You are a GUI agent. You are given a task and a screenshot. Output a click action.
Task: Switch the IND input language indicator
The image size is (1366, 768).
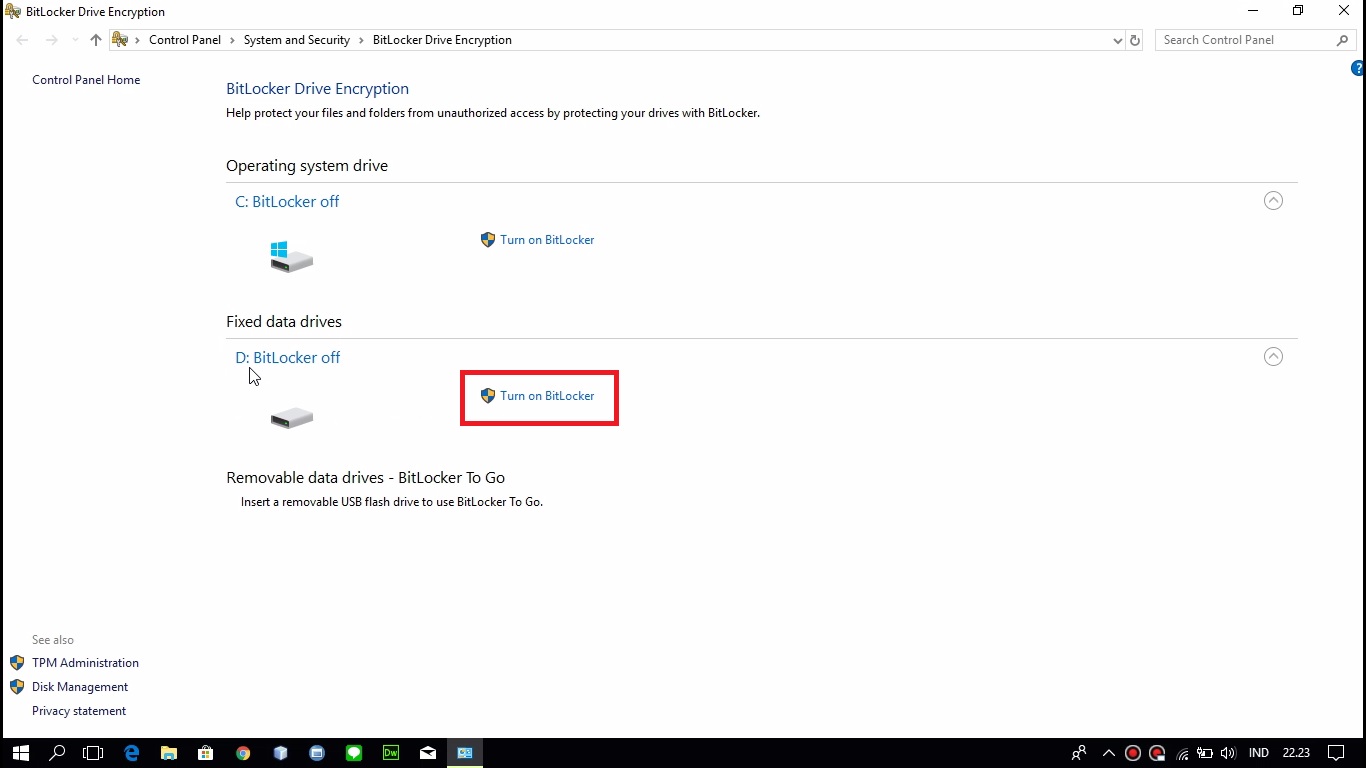click(1259, 753)
